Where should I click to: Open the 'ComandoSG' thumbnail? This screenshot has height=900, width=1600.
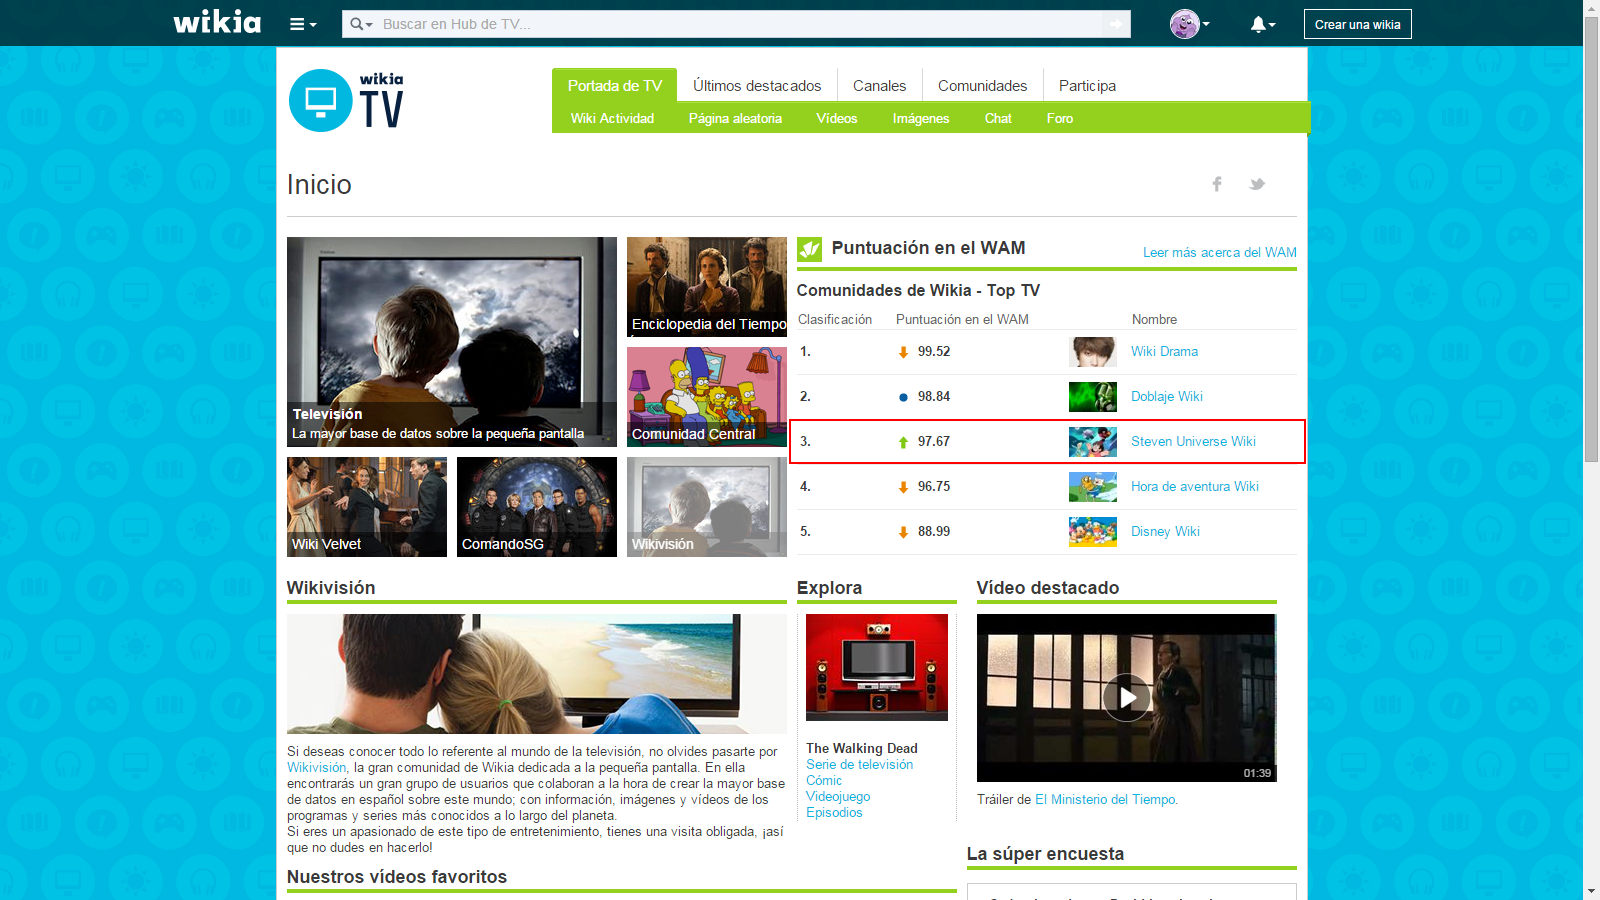(x=537, y=507)
